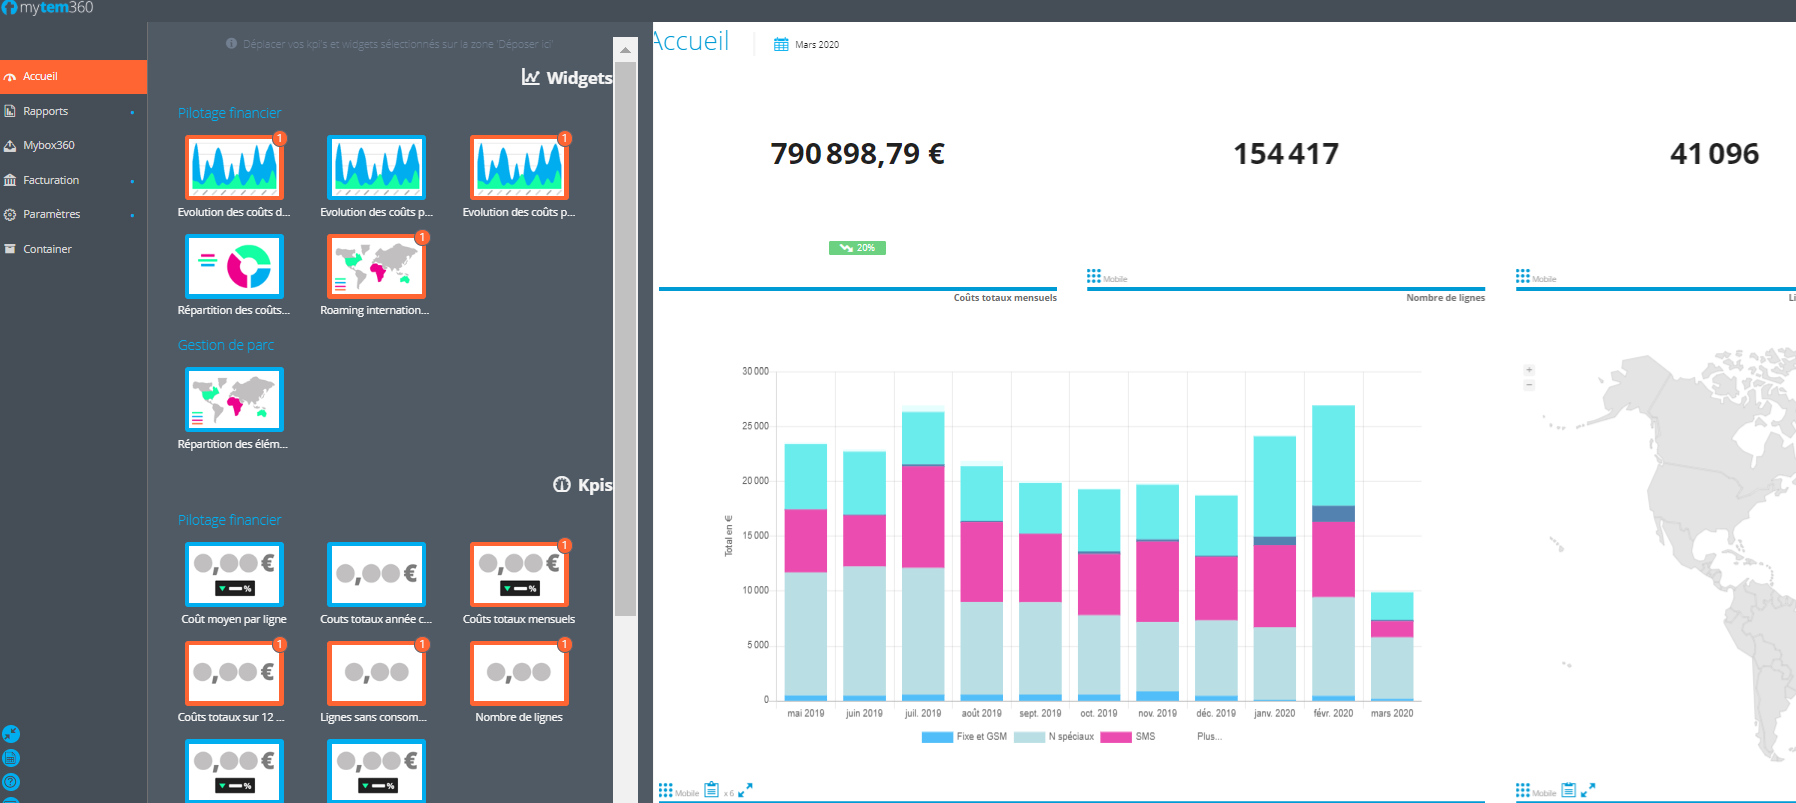Expand the bar chart to fullscreen
1796x803 pixels.
click(x=745, y=790)
